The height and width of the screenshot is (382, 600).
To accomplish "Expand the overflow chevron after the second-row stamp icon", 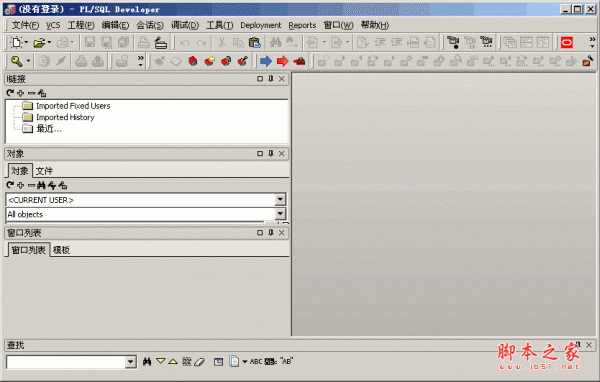I will tap(140, 60).
